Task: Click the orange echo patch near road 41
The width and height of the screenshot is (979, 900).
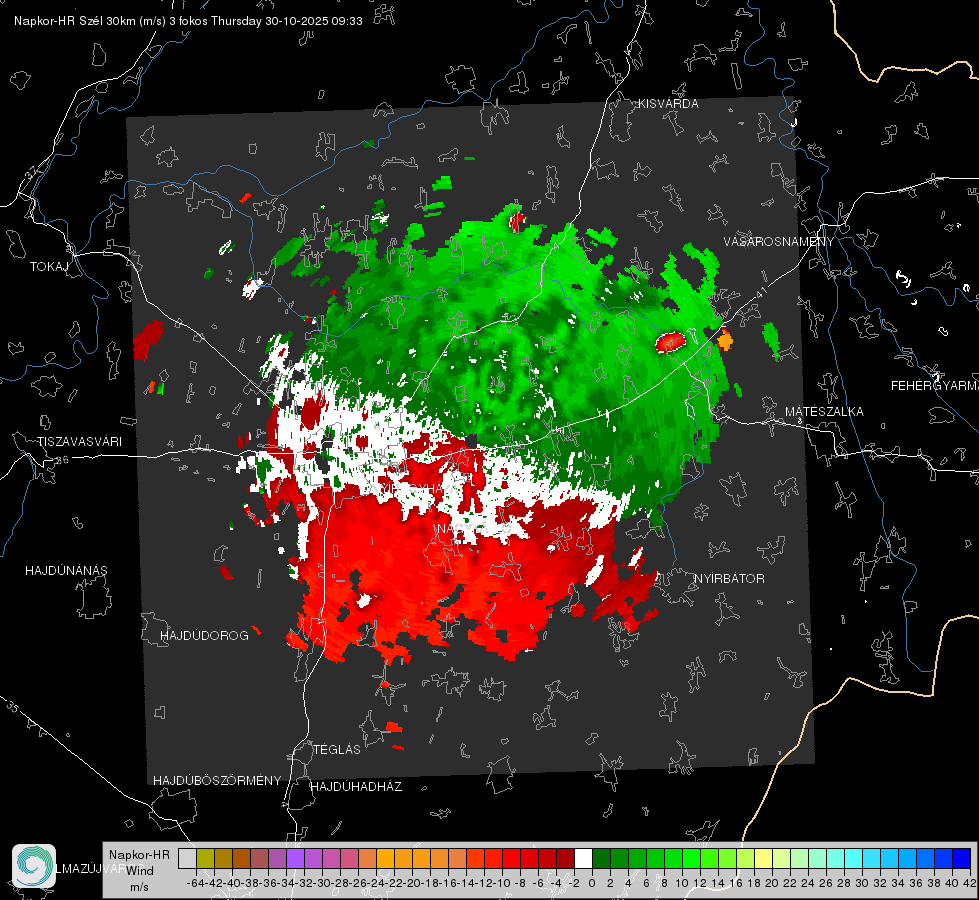Action: click(725, 339)
